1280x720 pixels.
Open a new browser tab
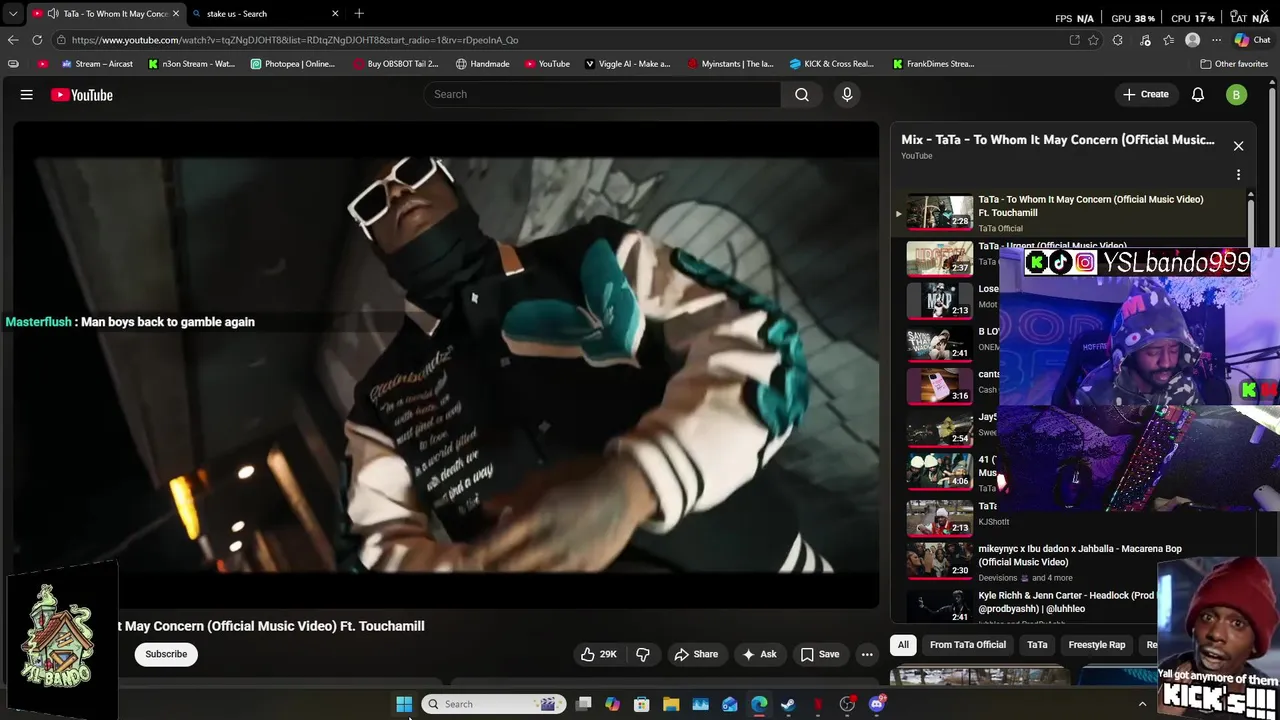359,14
